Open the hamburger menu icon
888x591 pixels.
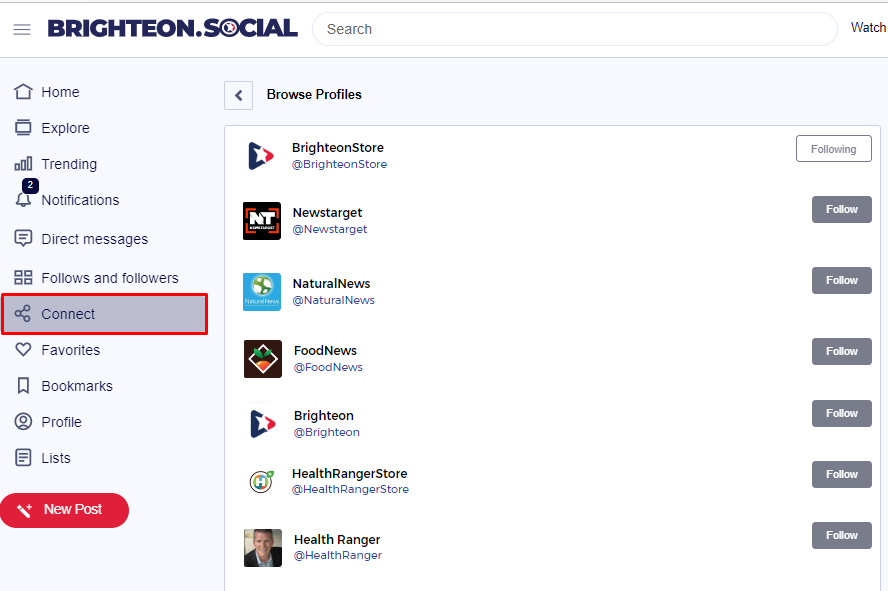[x=22, y=29]
